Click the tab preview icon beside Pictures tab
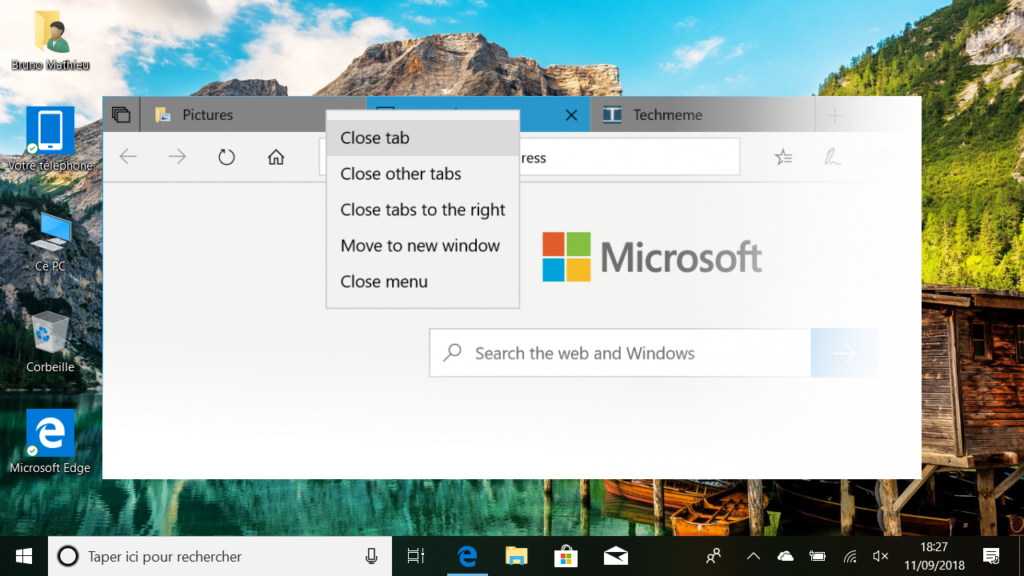Image resolution: width=1024 pixels, height=576 pixels. [x=121, y=115]
